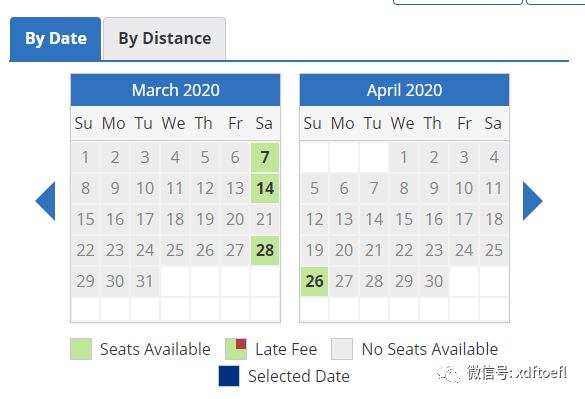
Task: Click April 1 unavailable date cell
Action: pos(404,157)
